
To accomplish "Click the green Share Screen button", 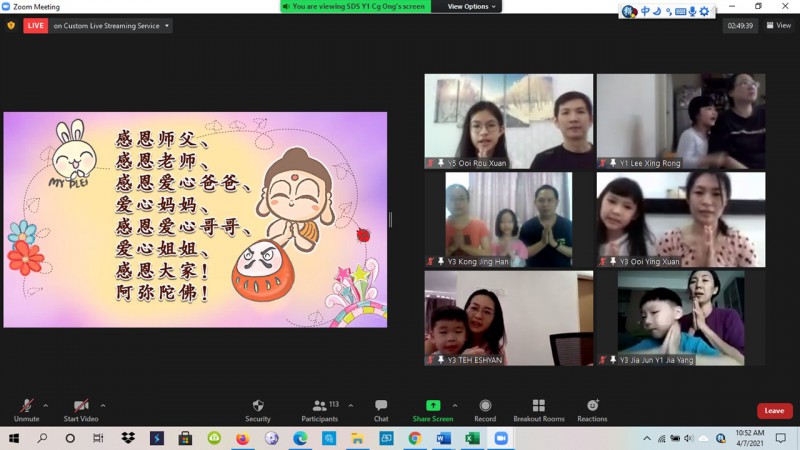I will click(x=432, y=409).
